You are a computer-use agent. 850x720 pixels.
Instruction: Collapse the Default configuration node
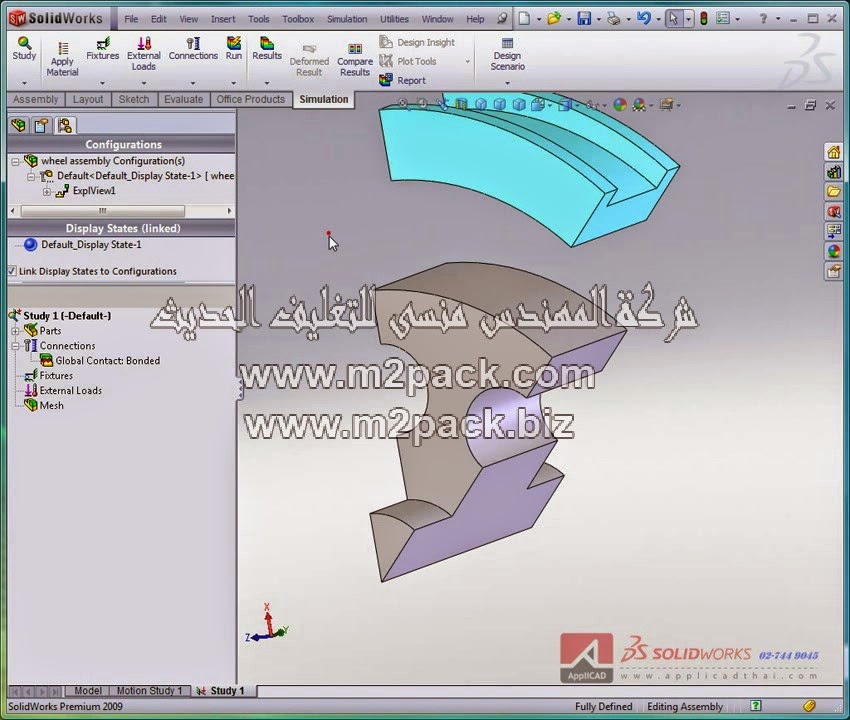point(31,176)
